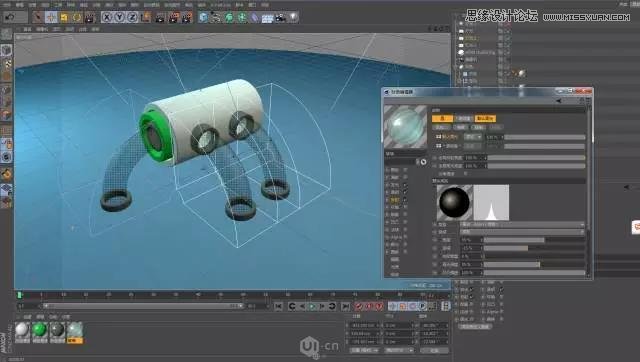This screenshot has height=362, width=640.
Task: Click the green Play button in timeline
Action: pos(312,306)
